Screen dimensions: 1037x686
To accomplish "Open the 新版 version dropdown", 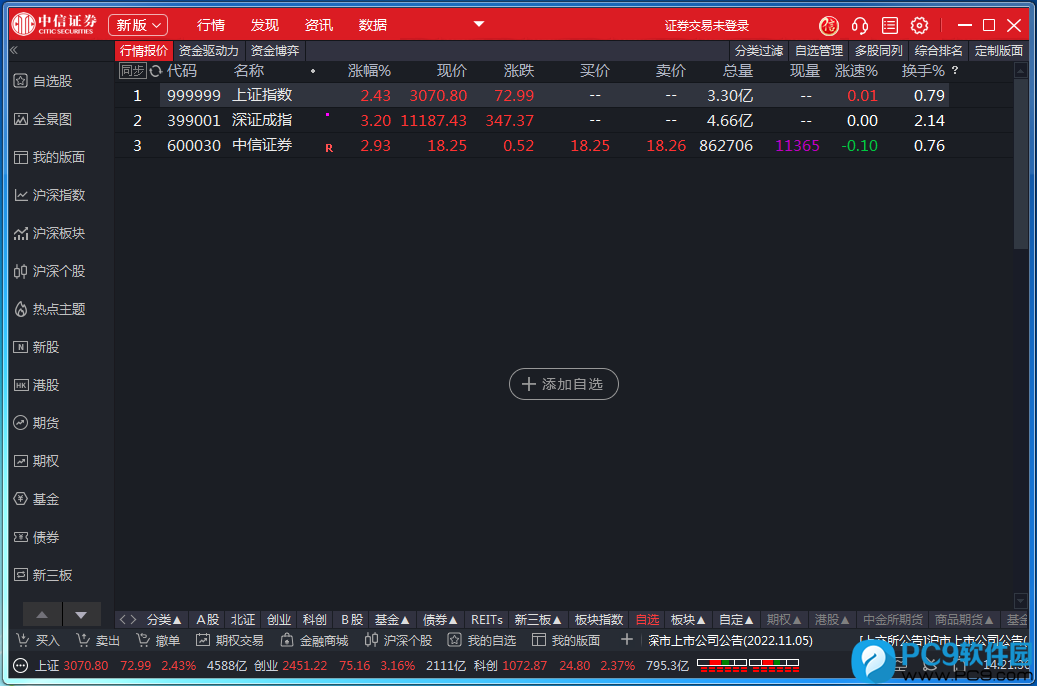I will click(138, 25).
